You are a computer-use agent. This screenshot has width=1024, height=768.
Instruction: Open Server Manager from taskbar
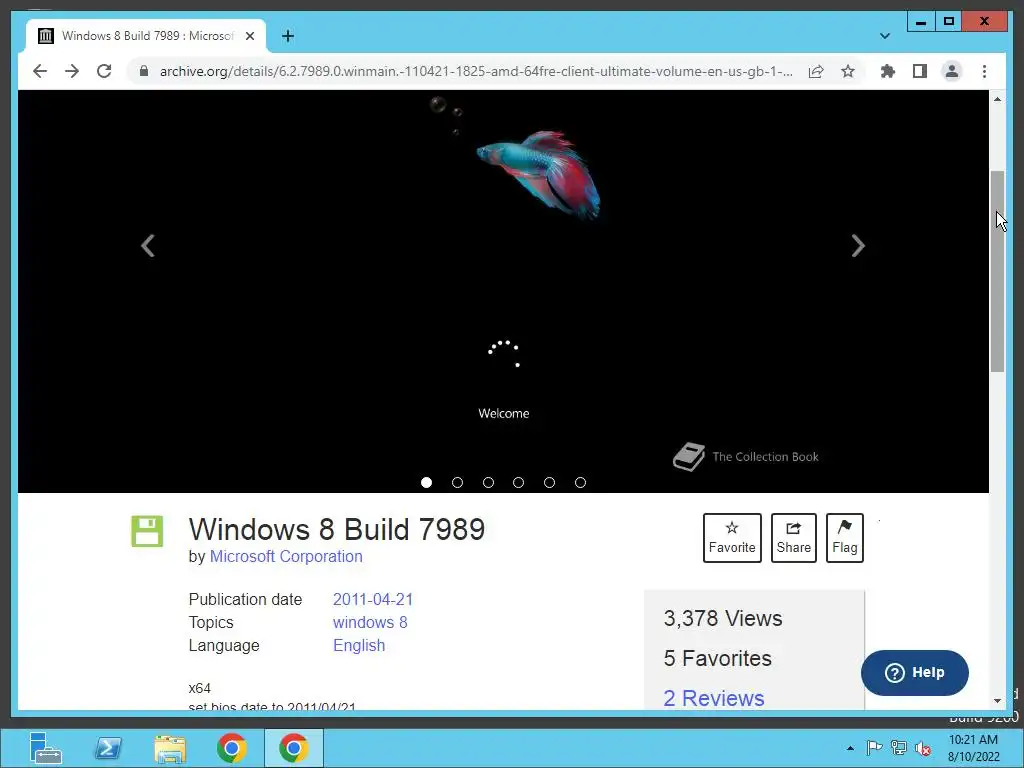[45, 748]
